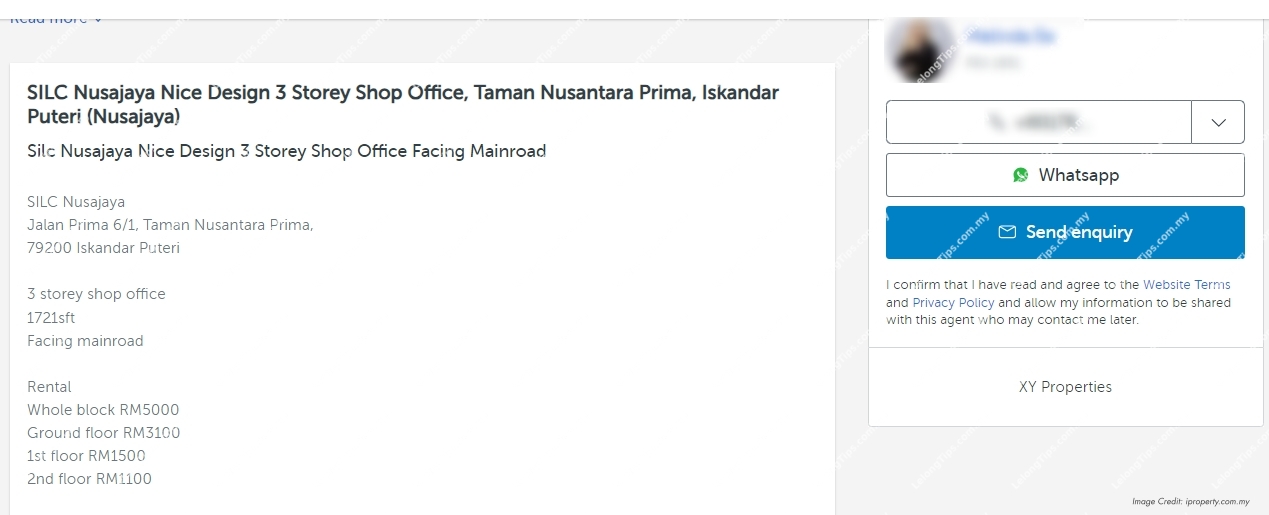Click the Whole block RM5000 line
Image resolution: width=1269 pixels, height=515 pixels.
pos(103,410)
